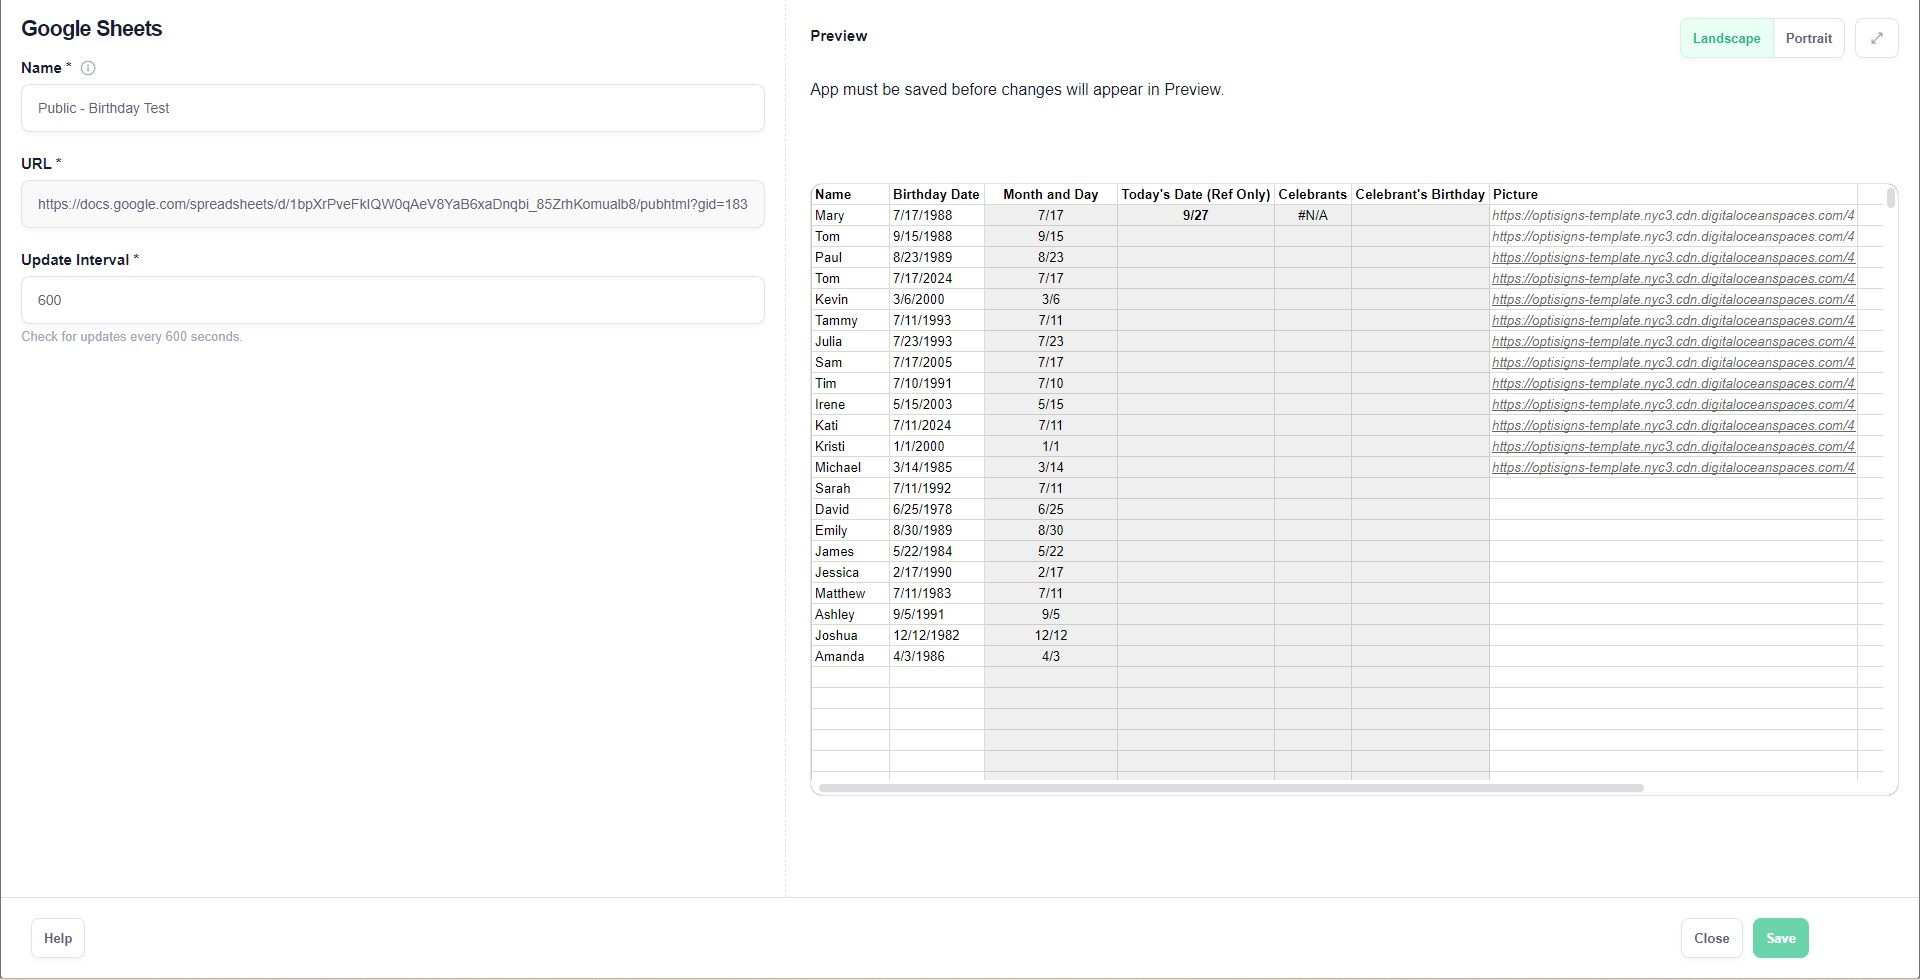
Task: Open the Help button
Action: pyautogui.click(x=58, y=938)
